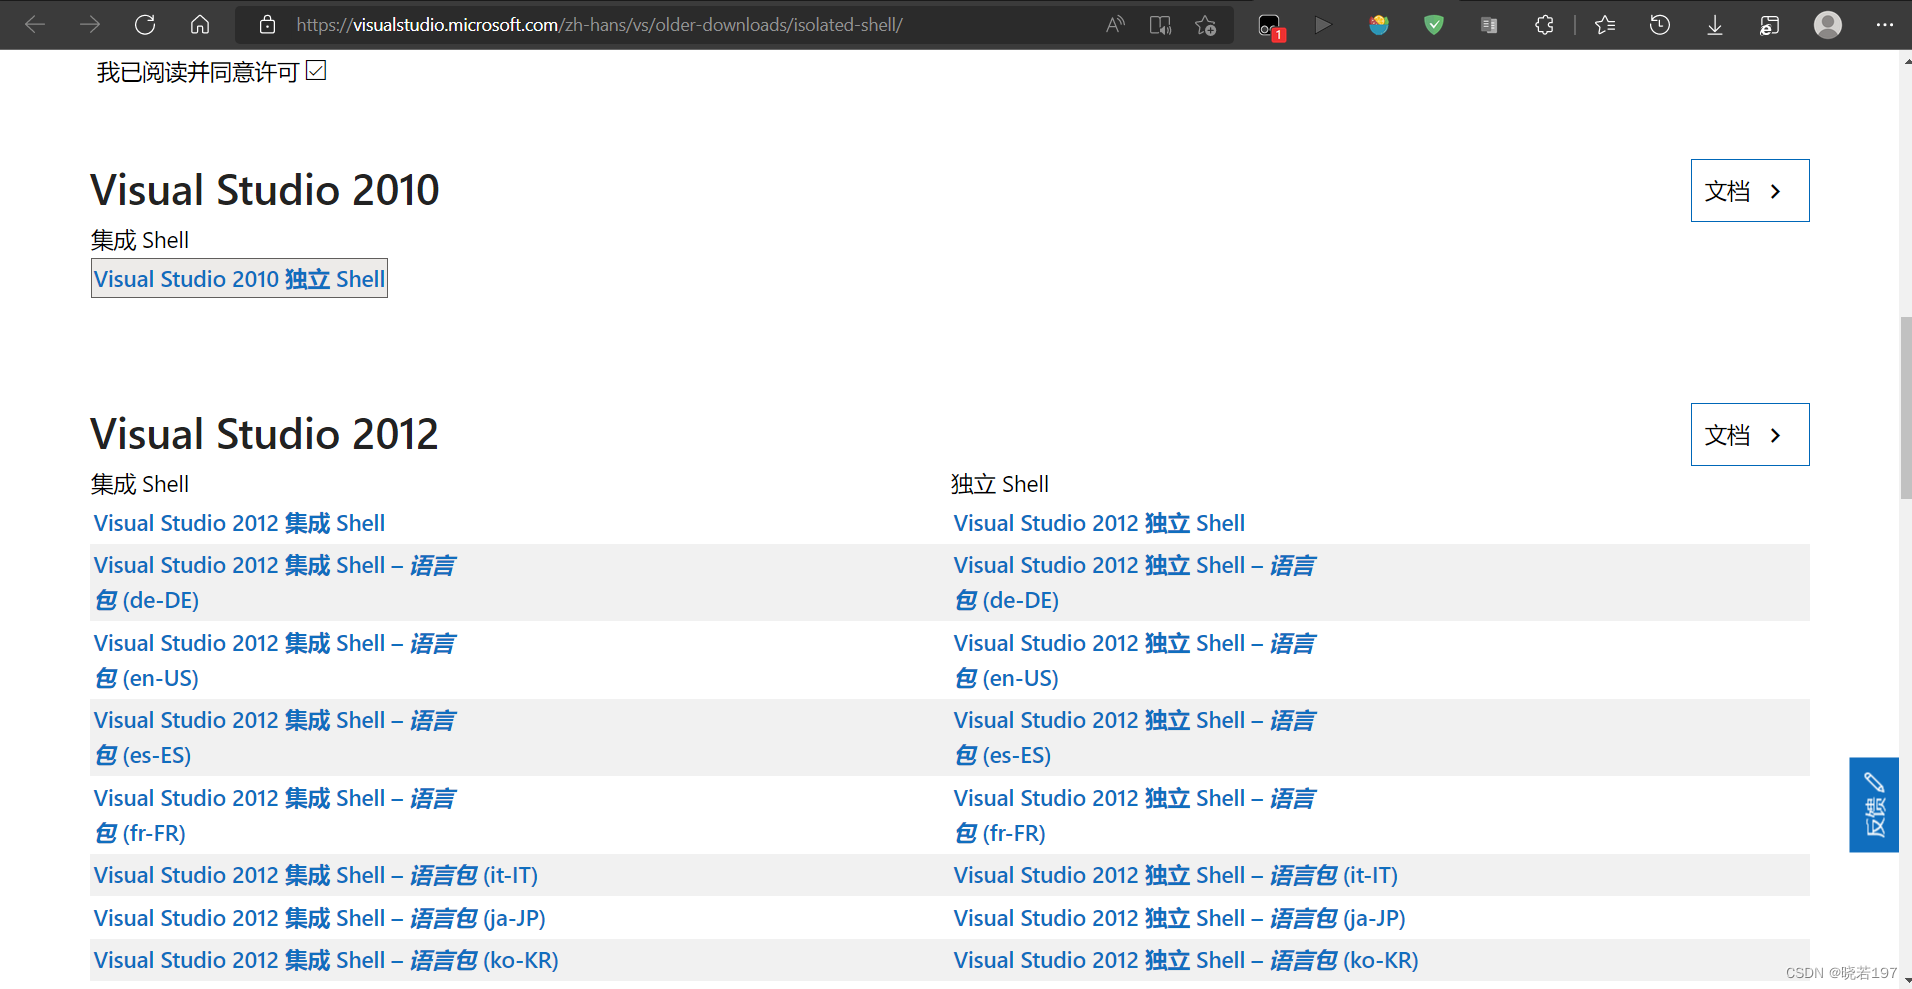1912x989 pixels.
Task: Click the browser Back navigation arrow
Action: [34, 24]
